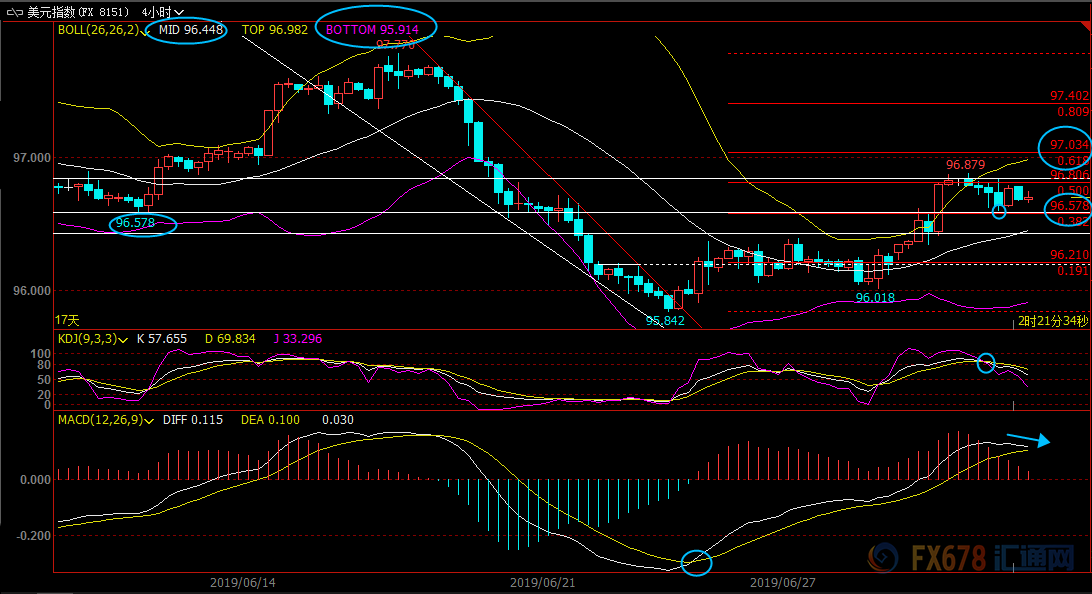Click the FX678 汇通网 logo
Screen dimensions: 1092x594
pos(971,558)
